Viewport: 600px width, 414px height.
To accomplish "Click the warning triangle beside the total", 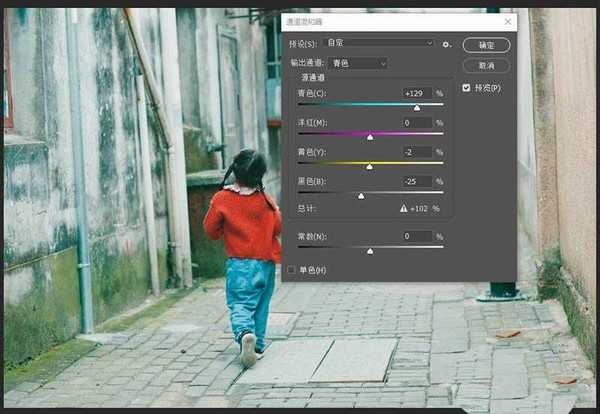I will 404,209.
